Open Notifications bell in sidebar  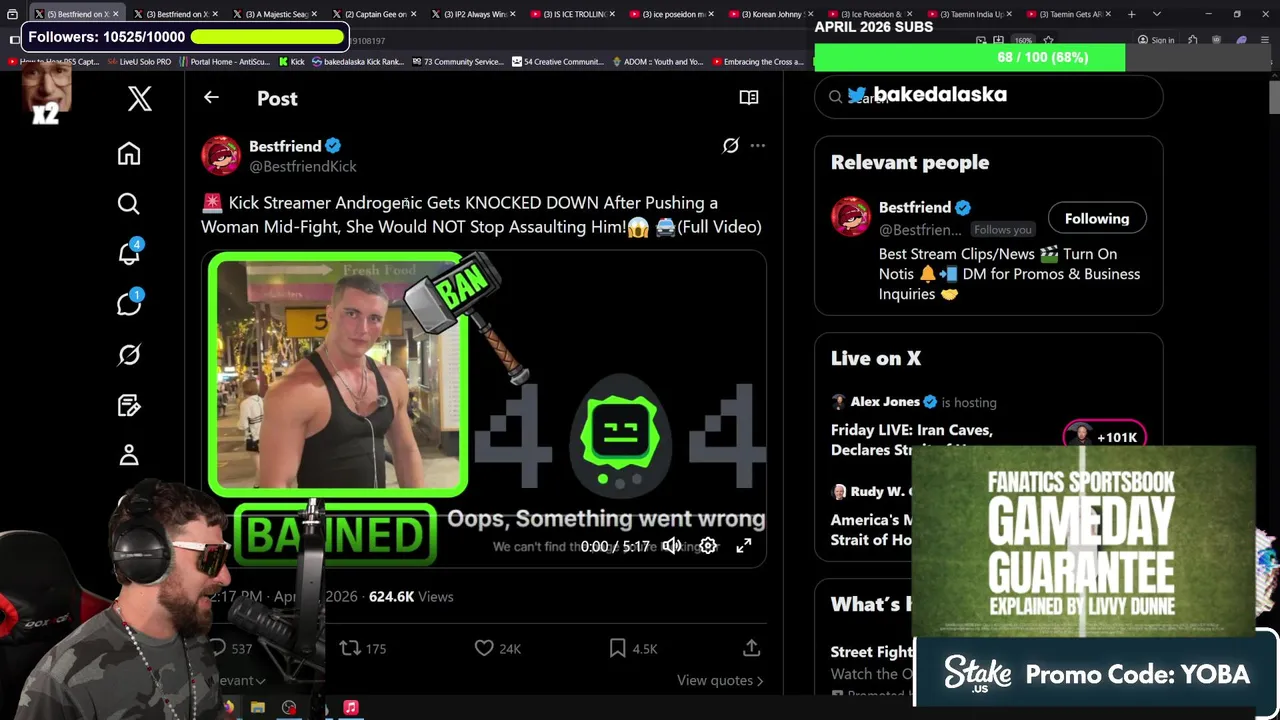pos(129,253)
